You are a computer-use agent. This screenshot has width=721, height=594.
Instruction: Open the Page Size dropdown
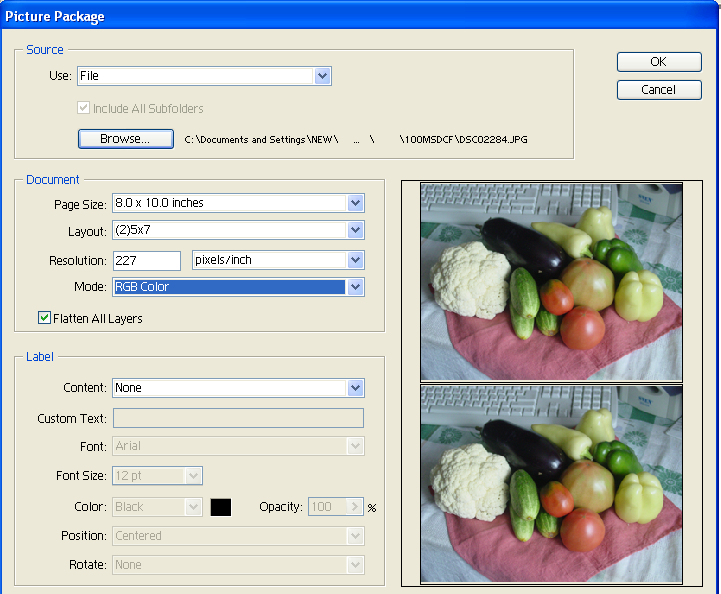[238, 203]
